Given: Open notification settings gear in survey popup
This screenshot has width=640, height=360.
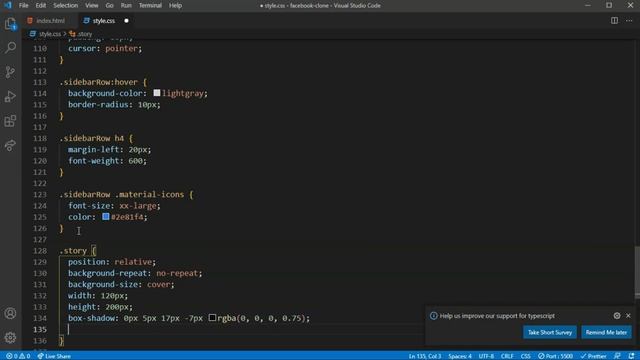Looking at the screenshot, I should click(617, 316).
